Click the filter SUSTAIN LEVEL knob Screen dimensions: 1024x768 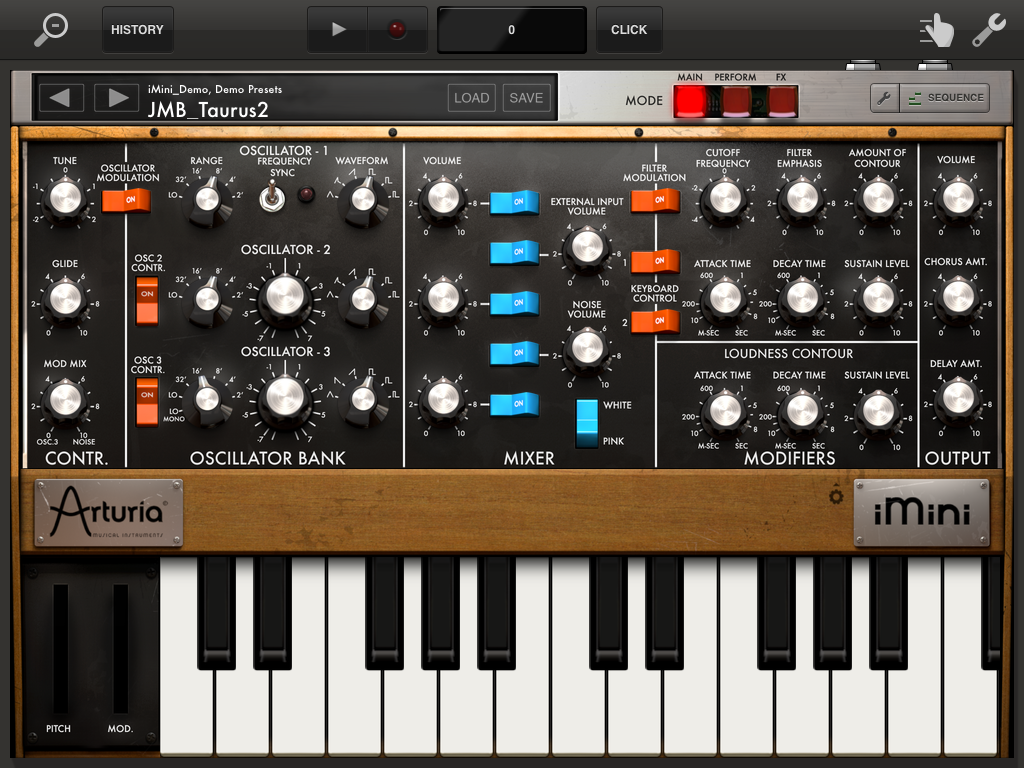coord(878,298)
